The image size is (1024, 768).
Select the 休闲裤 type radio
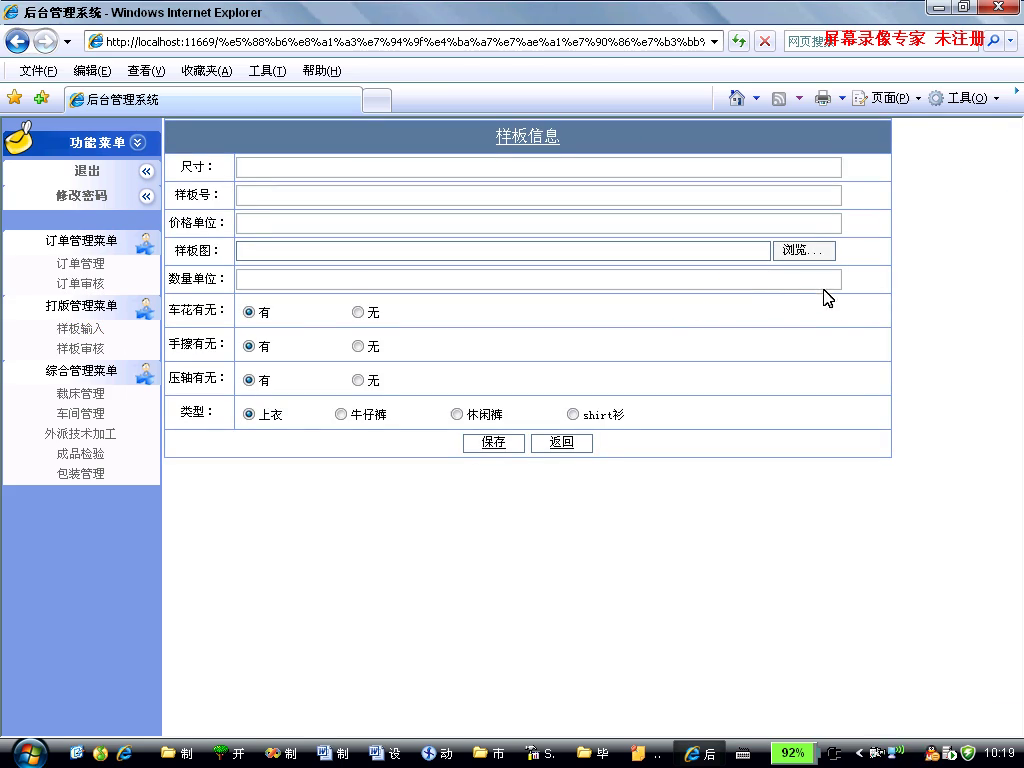457,414
